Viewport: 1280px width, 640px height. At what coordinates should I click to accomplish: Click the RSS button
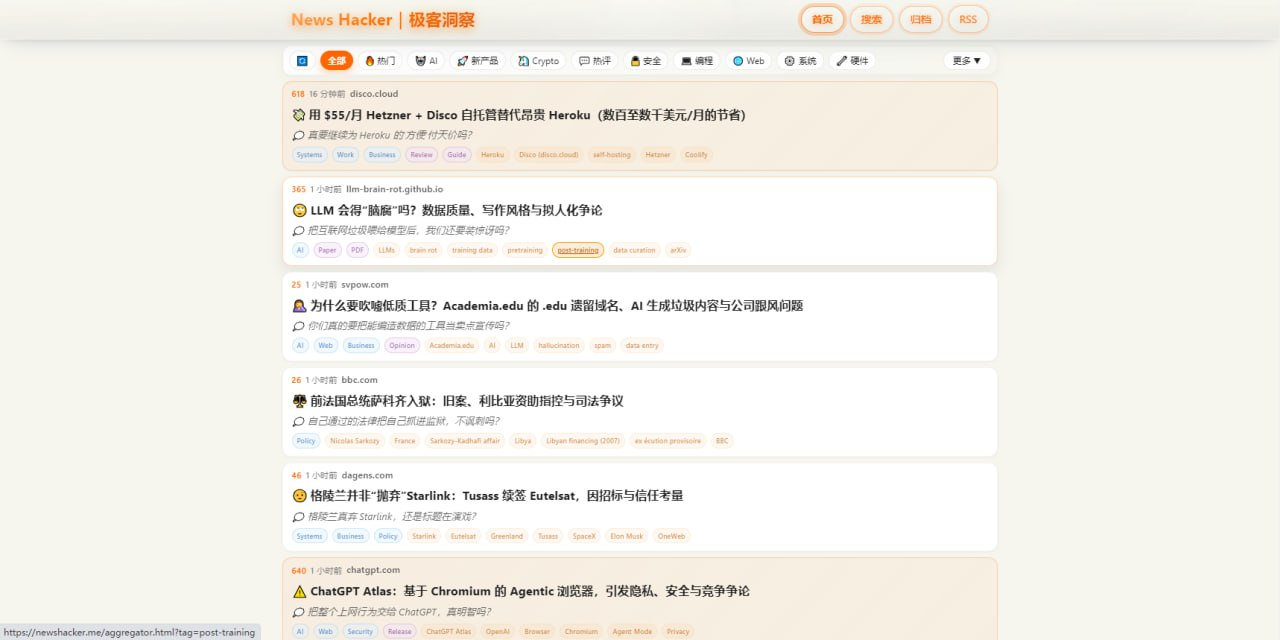pyautogui.click(x=967, y=19)
